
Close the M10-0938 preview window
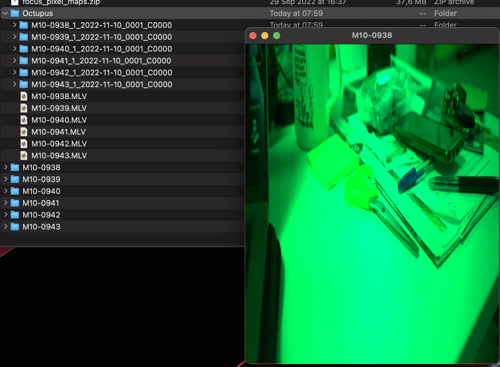pyautogui.click(x=253, y=36)
